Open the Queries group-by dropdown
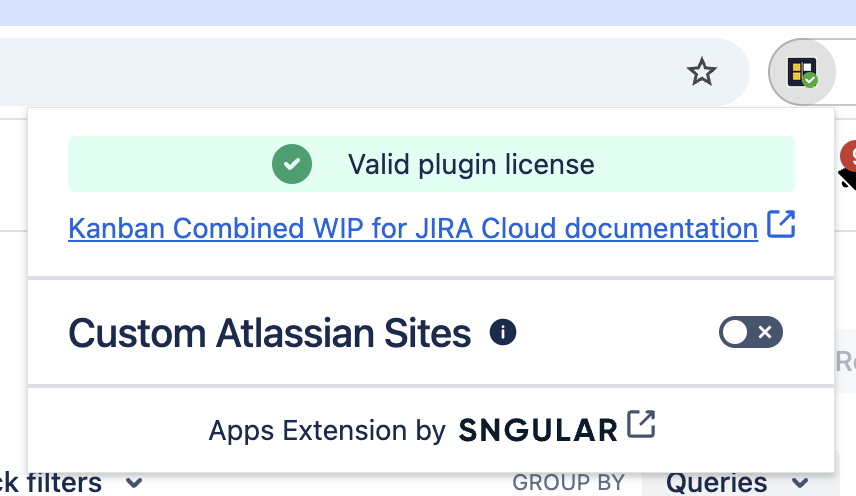Viewport: 856px width, 496px height. 738,483
